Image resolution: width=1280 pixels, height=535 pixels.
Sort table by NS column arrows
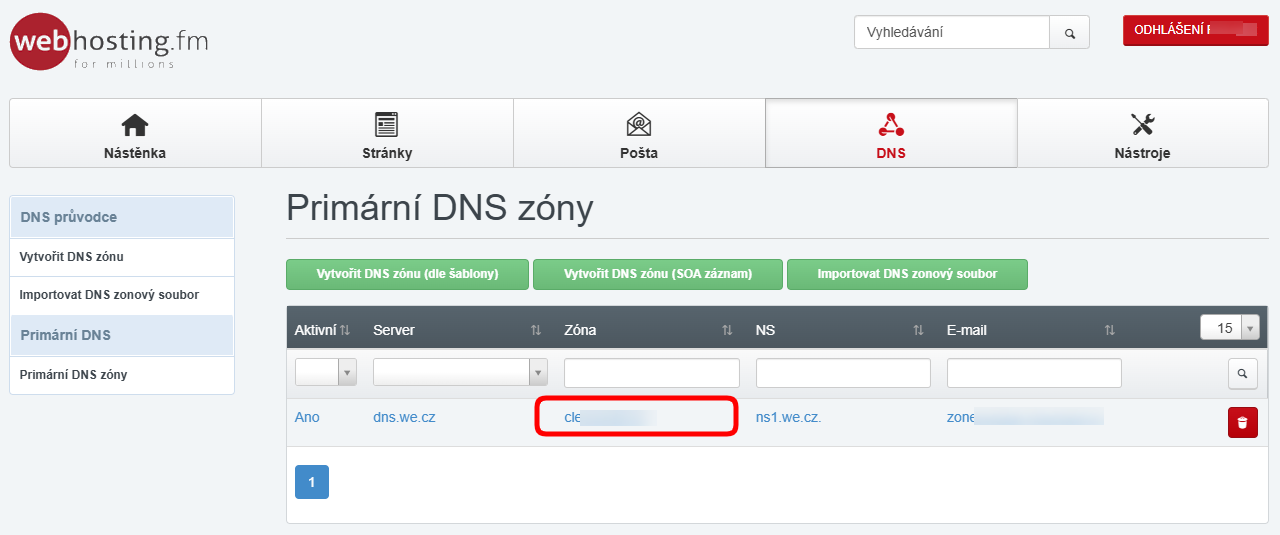click(918, 330)
